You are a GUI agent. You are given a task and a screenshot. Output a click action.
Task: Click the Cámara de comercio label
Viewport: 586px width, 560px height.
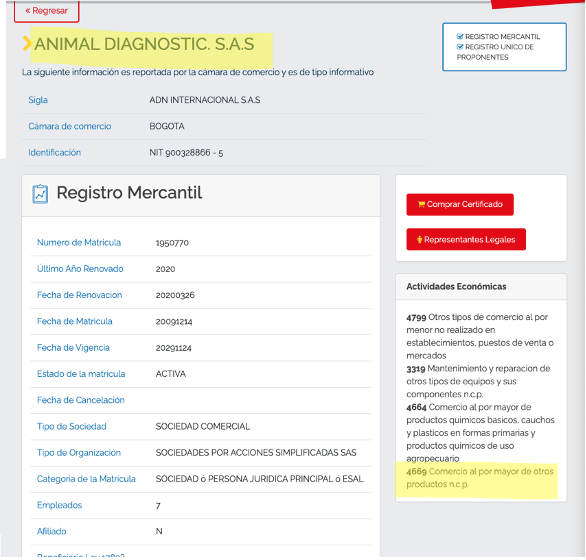(70, 126)
